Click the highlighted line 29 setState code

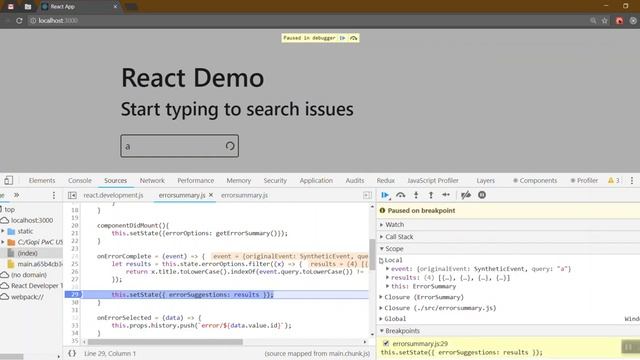point(192,295)
